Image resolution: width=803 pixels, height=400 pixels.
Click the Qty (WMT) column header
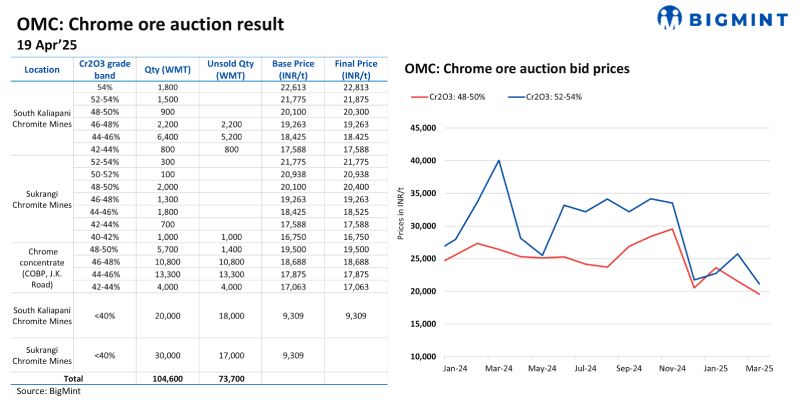click(x=167, y=69)
